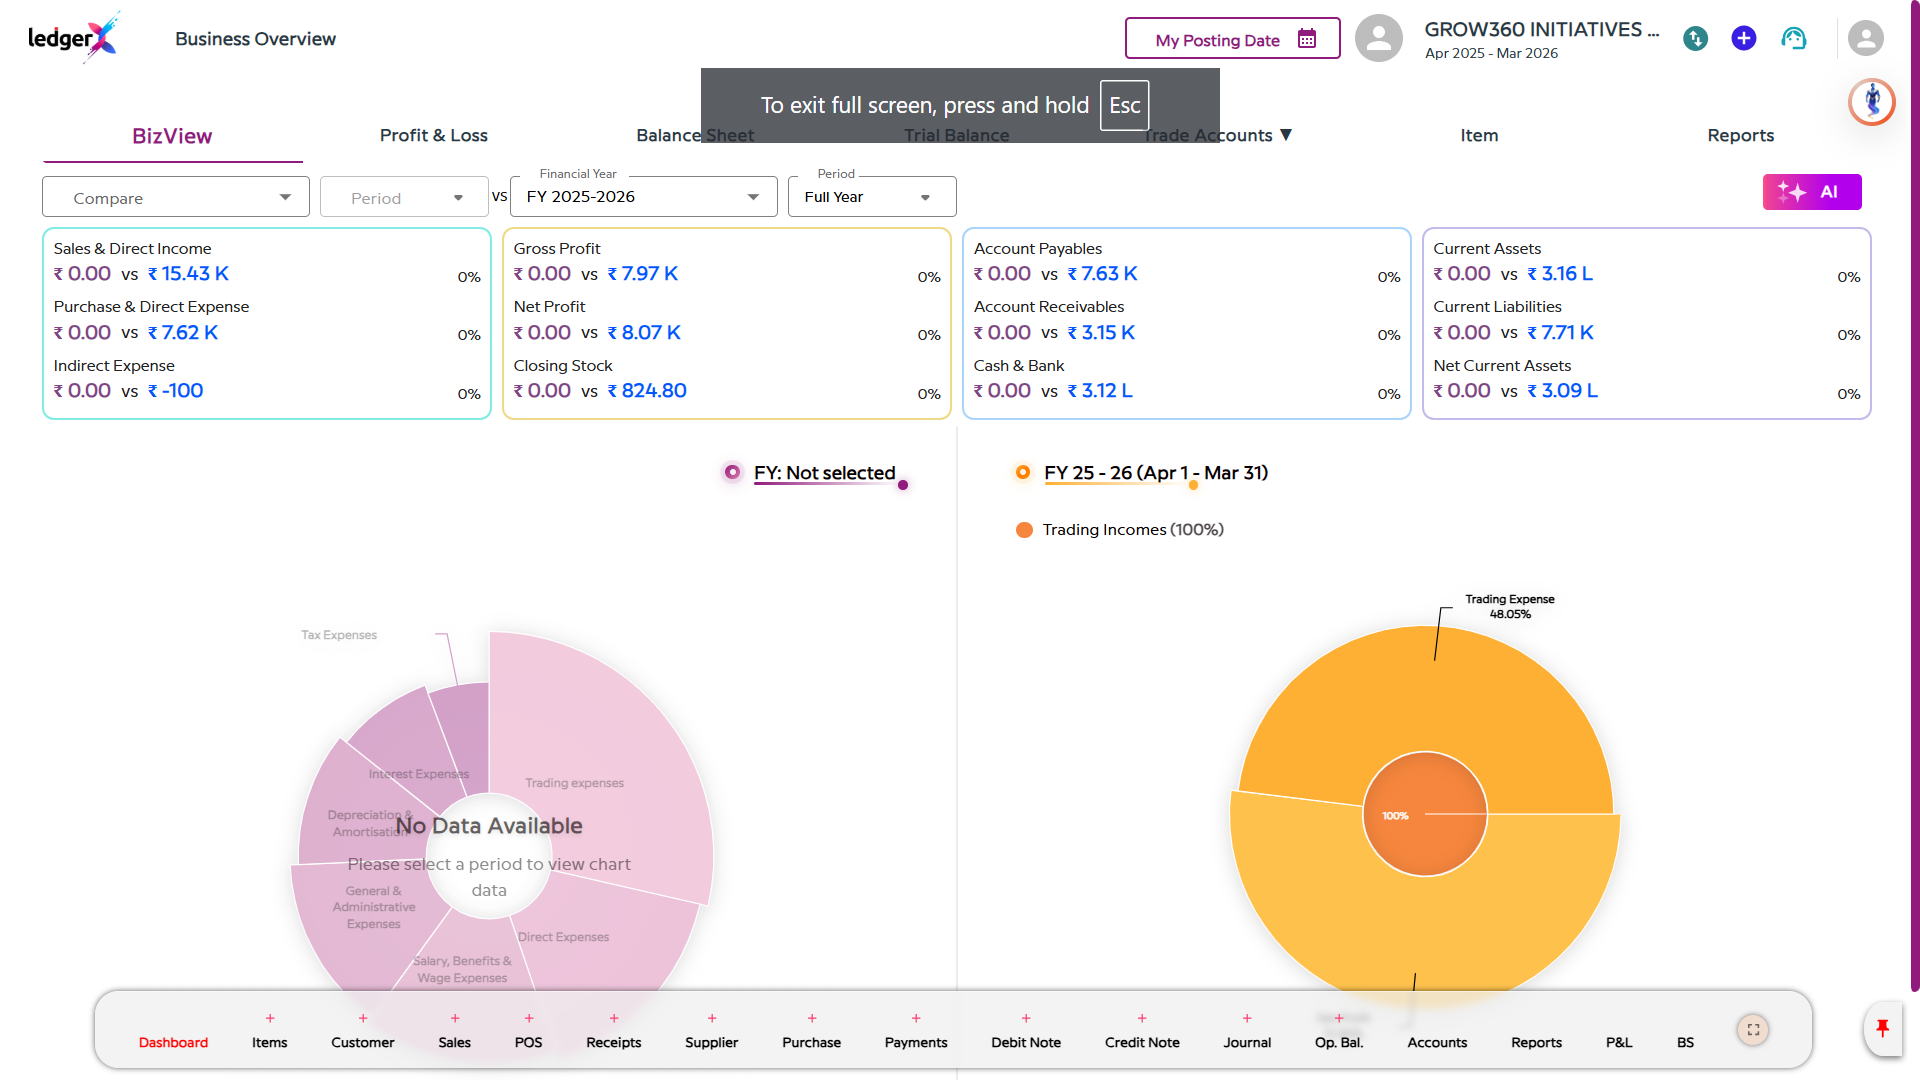This screenshot has width=1920, height=1080.
Task: Click the Business Overview page title
Action: click(x=255, y=39)
